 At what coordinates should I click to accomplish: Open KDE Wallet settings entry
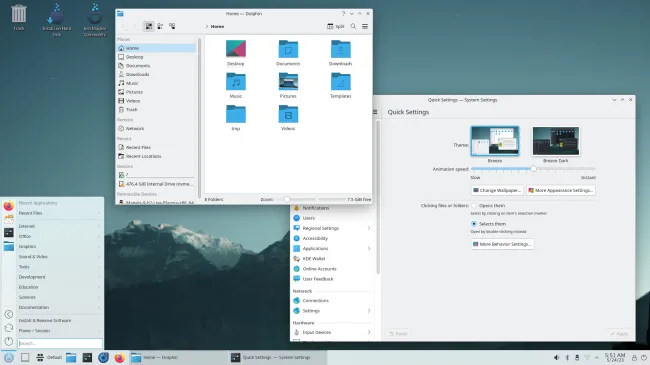point(332,258)
